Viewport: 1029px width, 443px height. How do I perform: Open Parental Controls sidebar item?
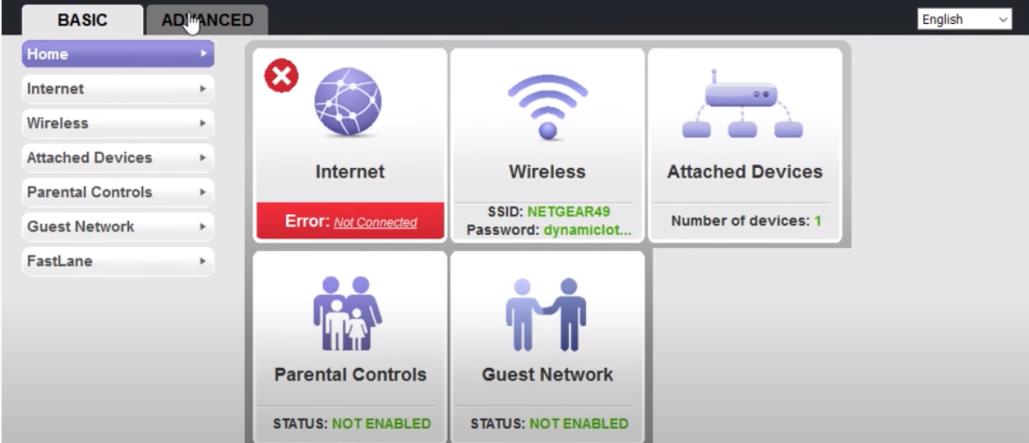pyautogui.click(x=118, y=192)
